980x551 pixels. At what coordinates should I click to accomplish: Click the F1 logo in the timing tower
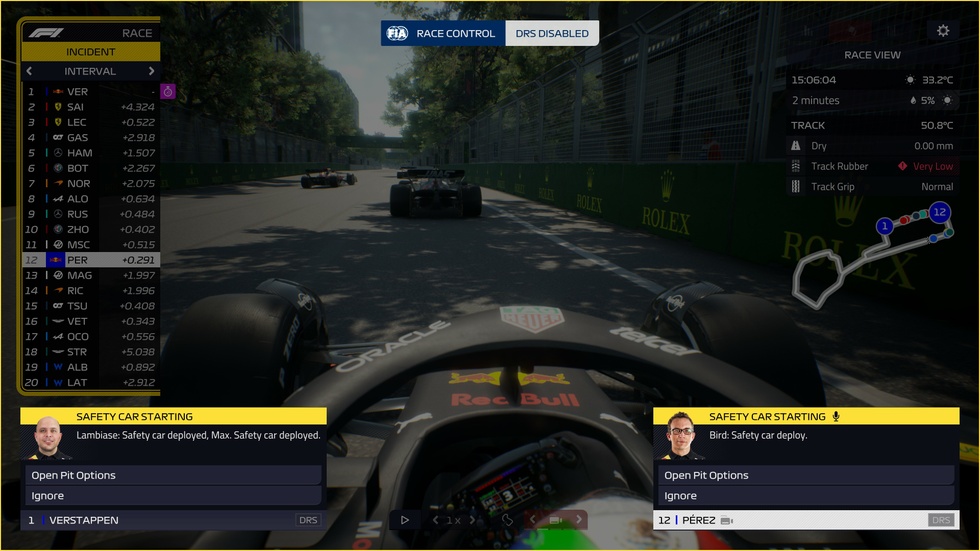[46, 33]
